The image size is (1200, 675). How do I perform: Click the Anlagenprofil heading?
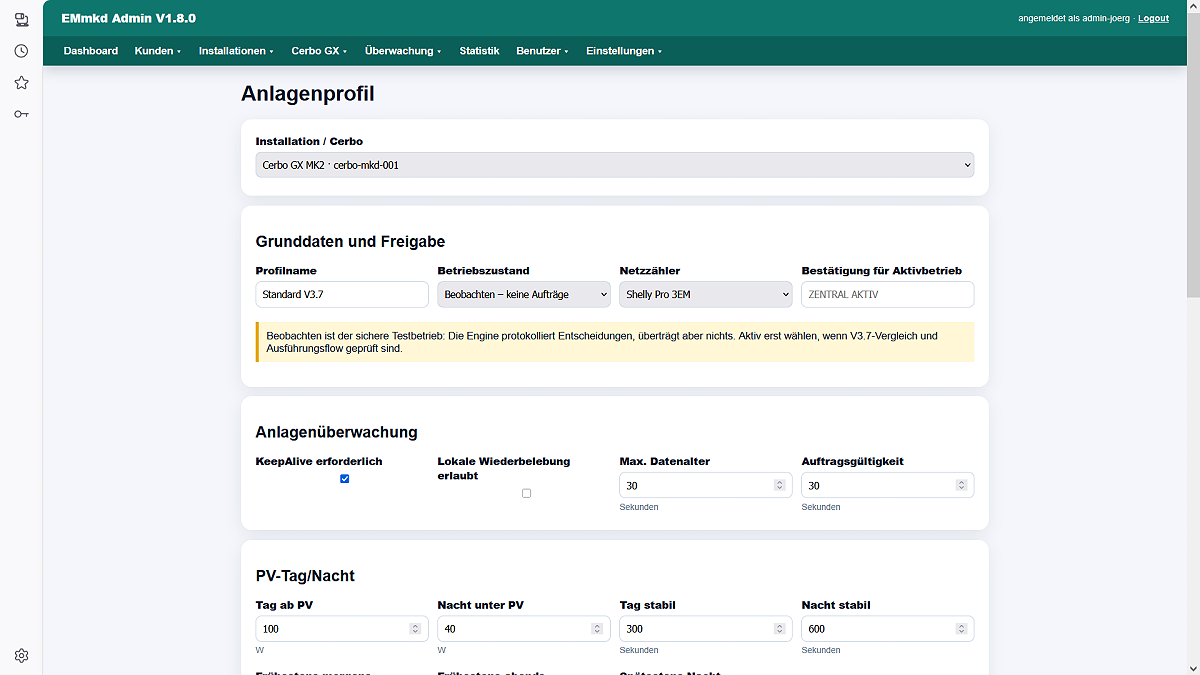(x=308, y=94)
